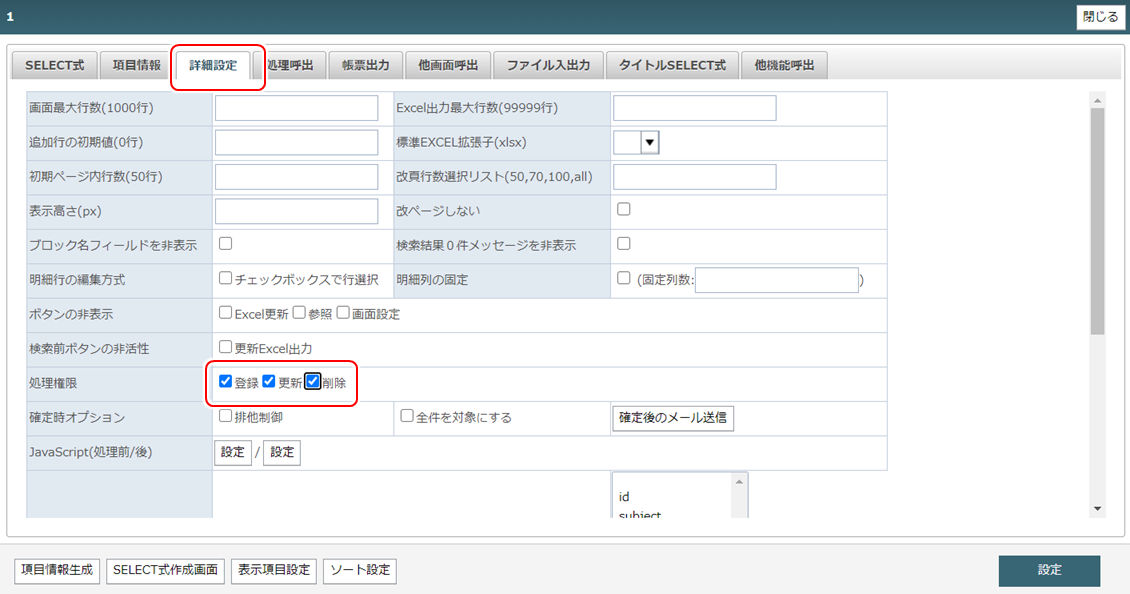Click the main panel scrollbar thumb

[x=1098, y=221]
